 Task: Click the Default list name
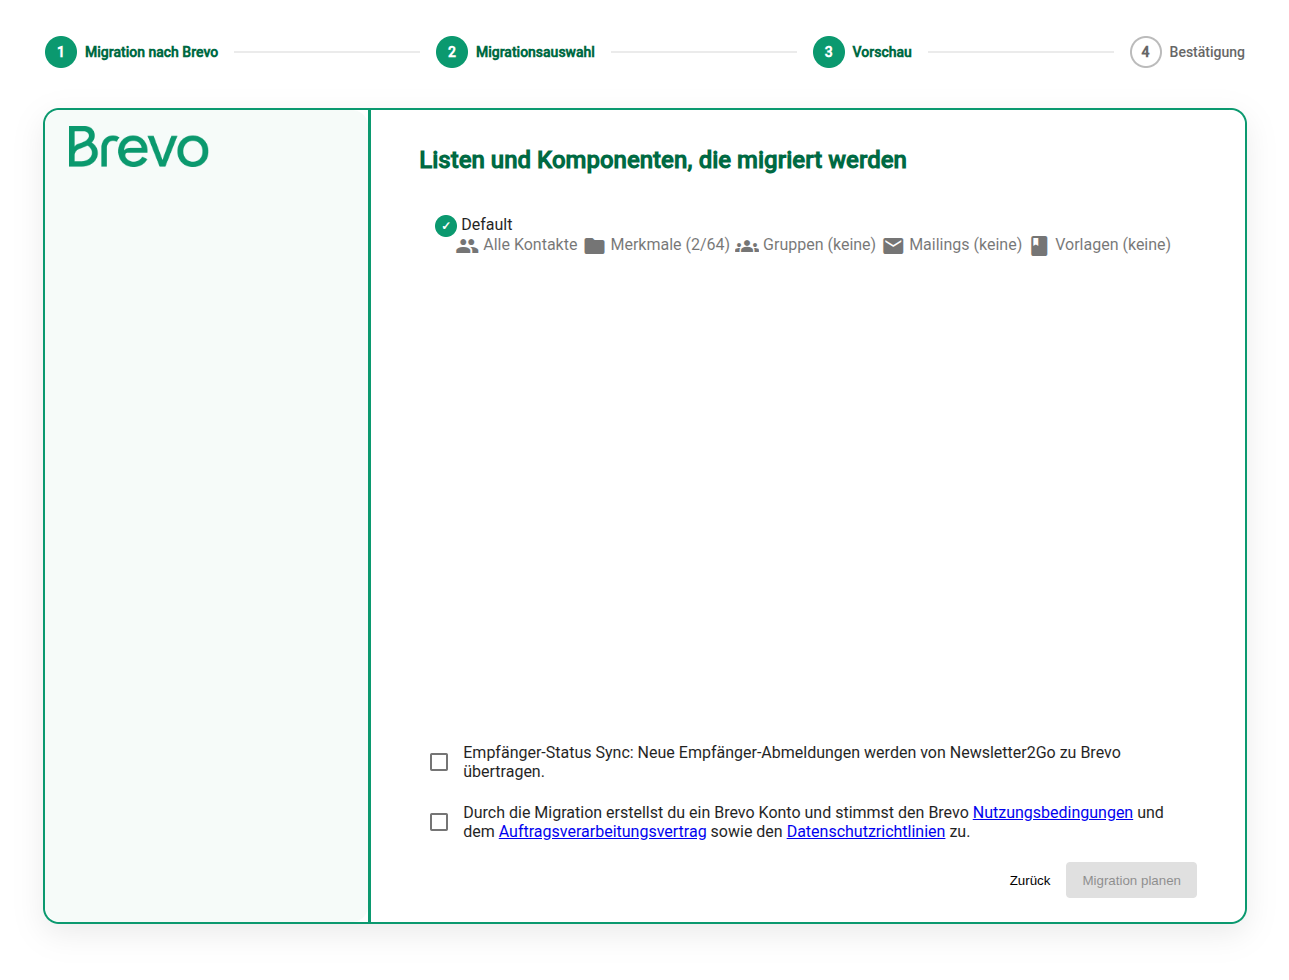click(487, 225)
